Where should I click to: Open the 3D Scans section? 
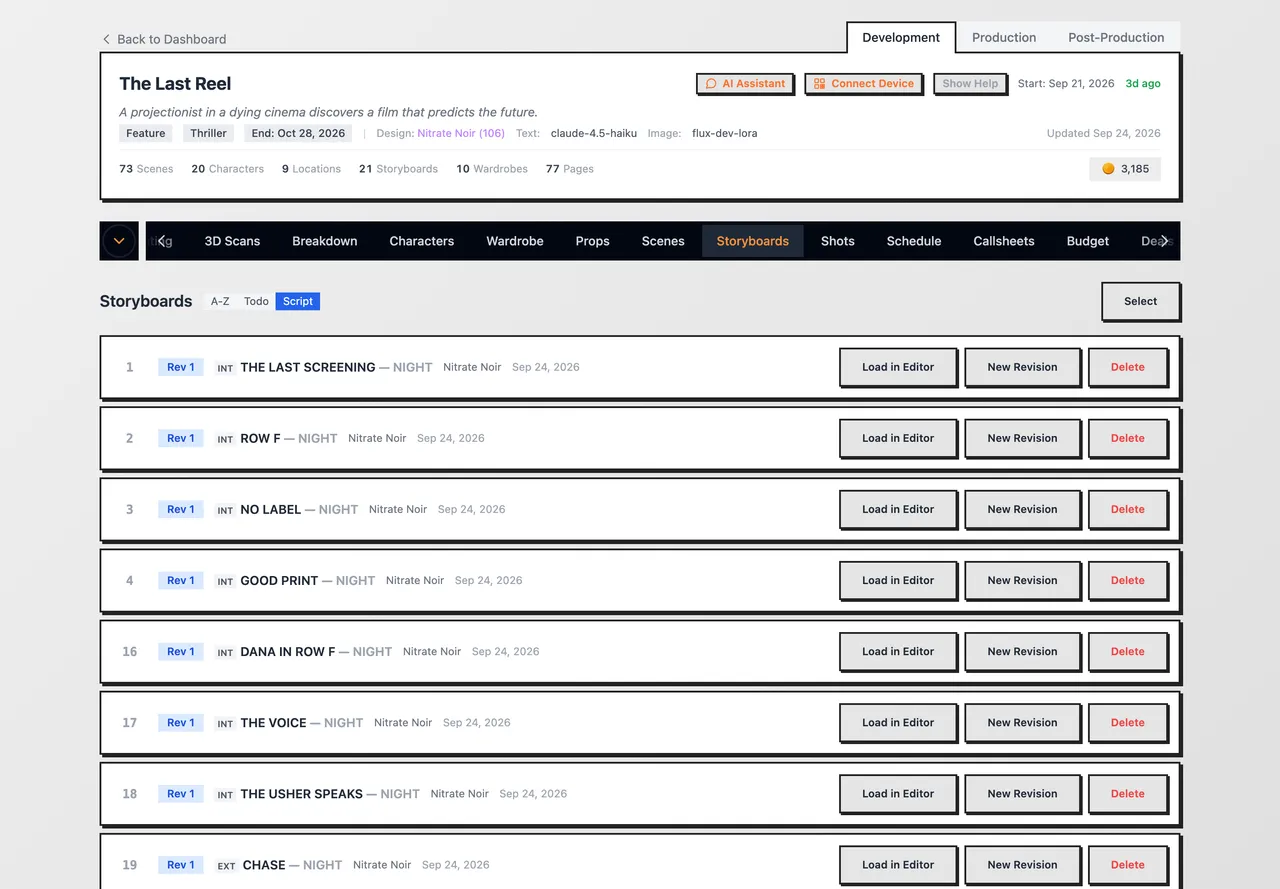click(x=232, y=241)
